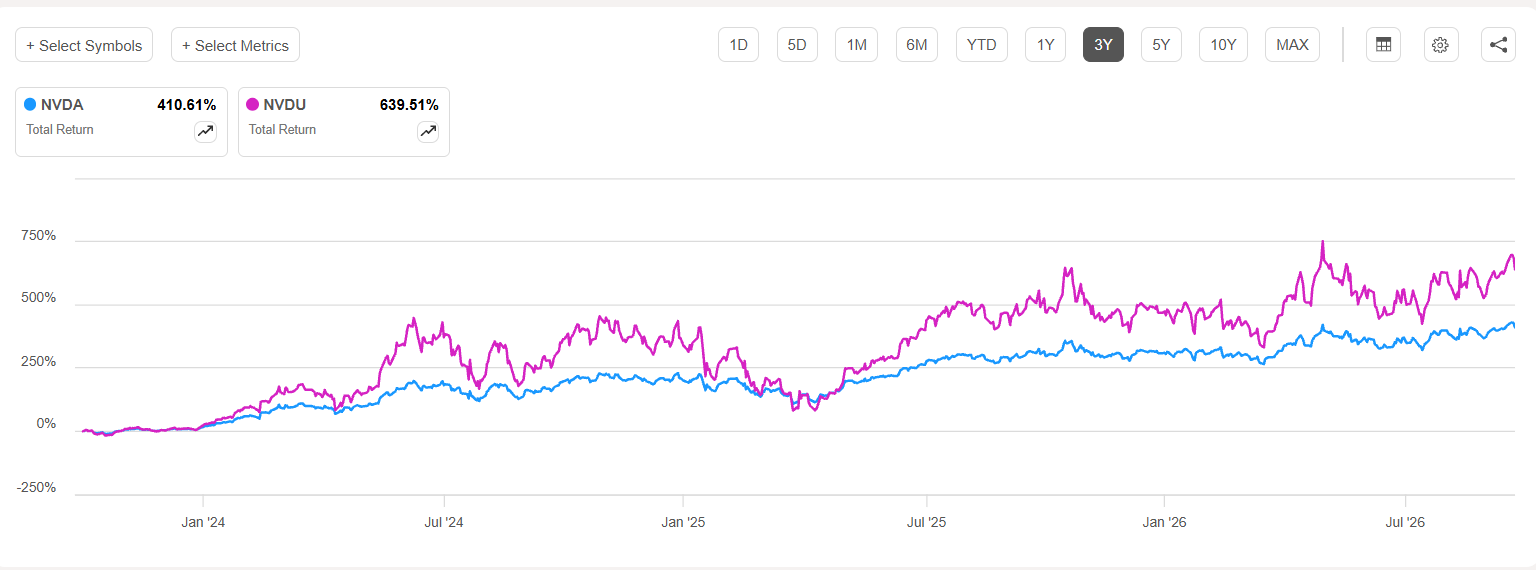The height and width of the screenshot is (570, 1536).
Task: Click the 500% y-axis label
Action: pyautogui.click(x=39, y=299)
